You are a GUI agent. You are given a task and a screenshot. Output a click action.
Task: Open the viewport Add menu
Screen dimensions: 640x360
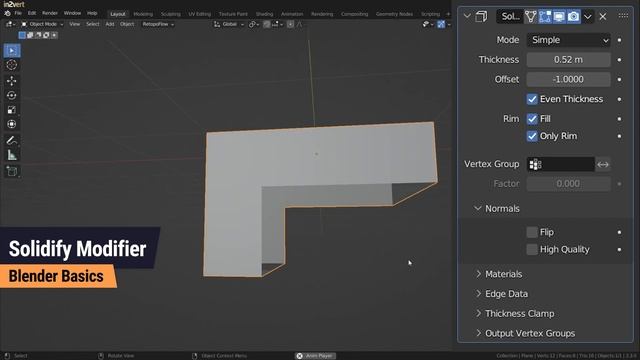pyautogui.click(x=110, y=24)
